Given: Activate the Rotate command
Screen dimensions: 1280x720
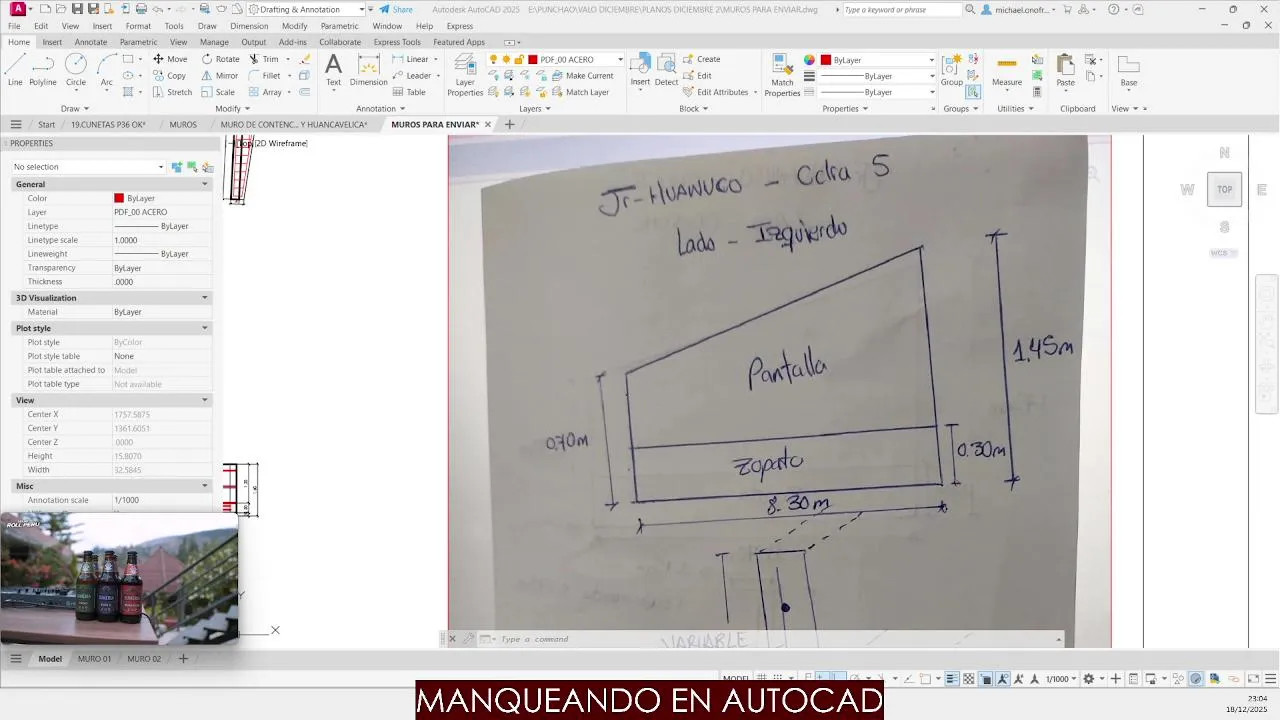Looking at the screenshot, I should point(220,59).
